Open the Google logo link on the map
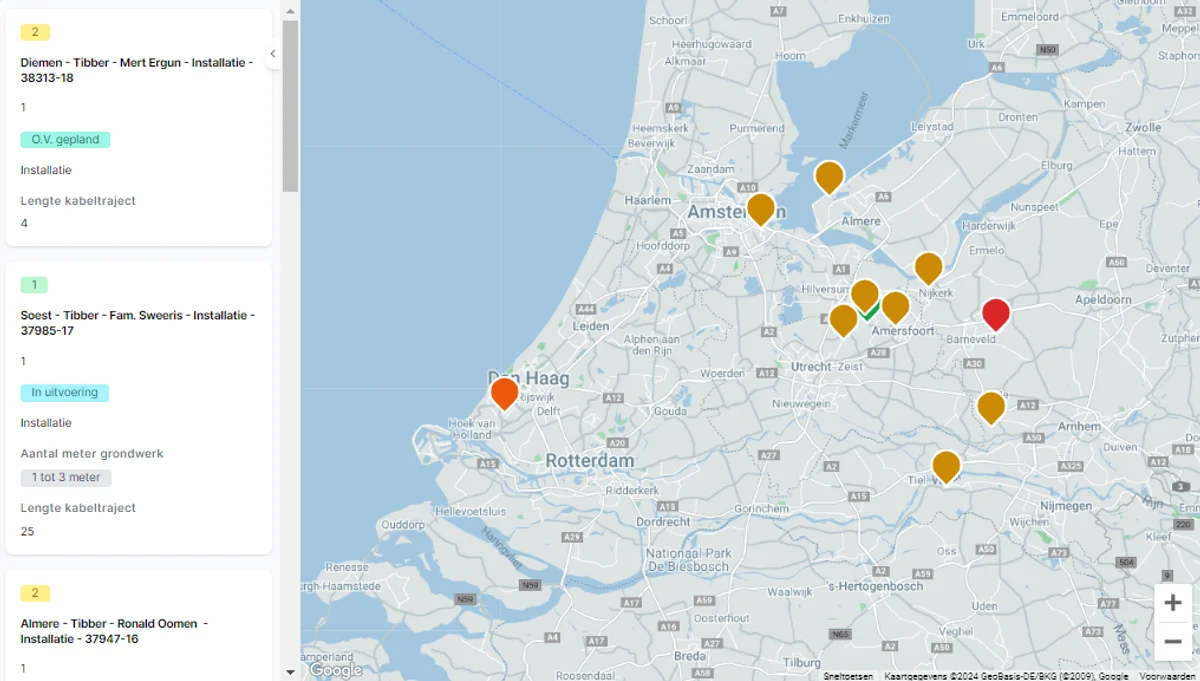Image resolution: width=1200 pixels, height=681 pixels. (x=335, y=670)
